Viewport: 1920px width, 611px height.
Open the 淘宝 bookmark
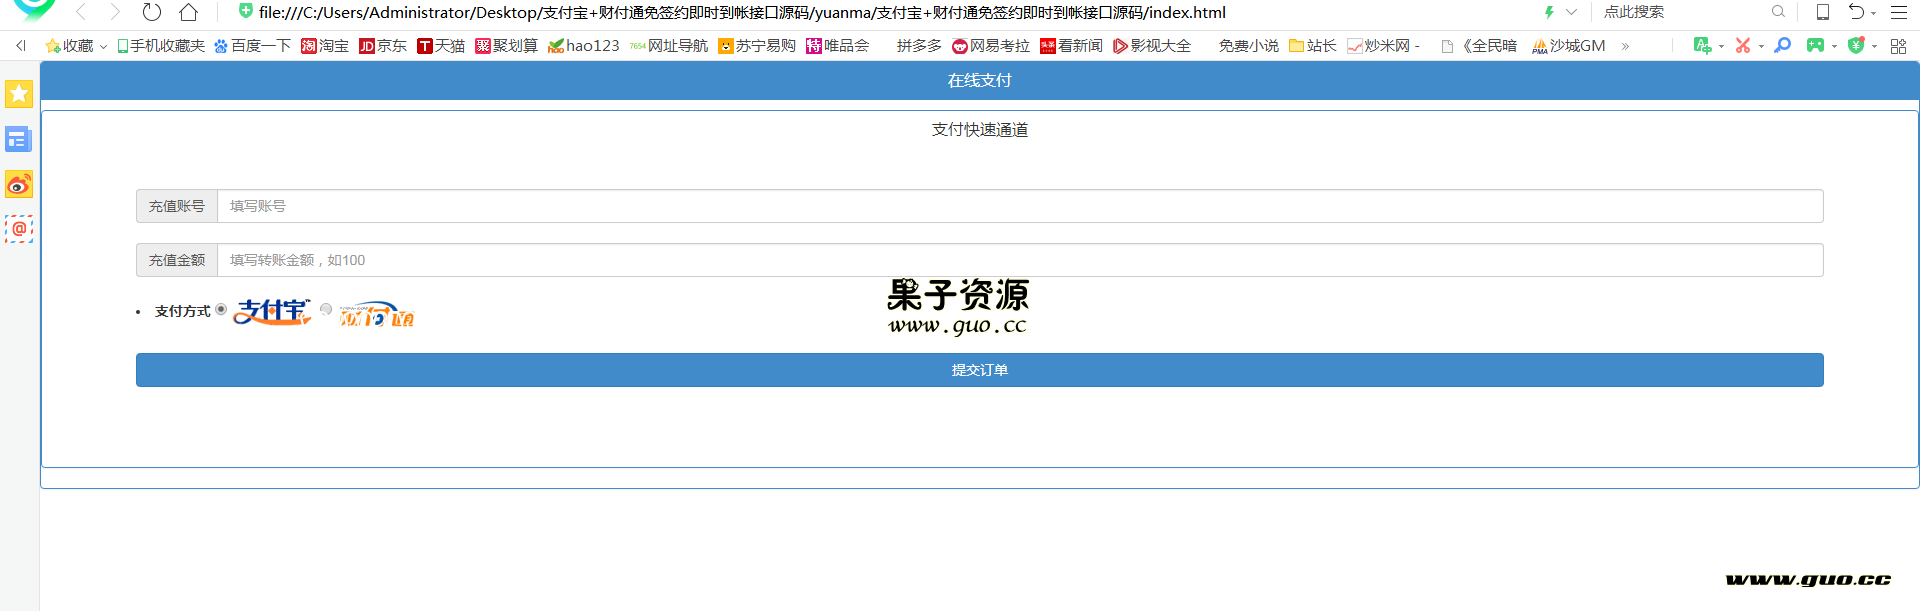pos(325,46)
